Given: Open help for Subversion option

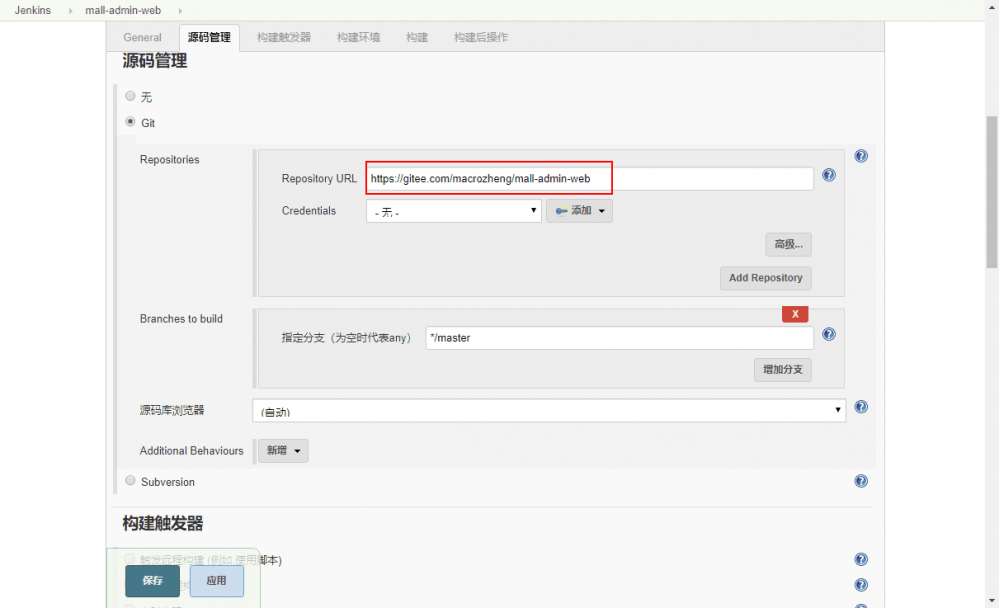Looking at the screenshot, I should 860,480.
